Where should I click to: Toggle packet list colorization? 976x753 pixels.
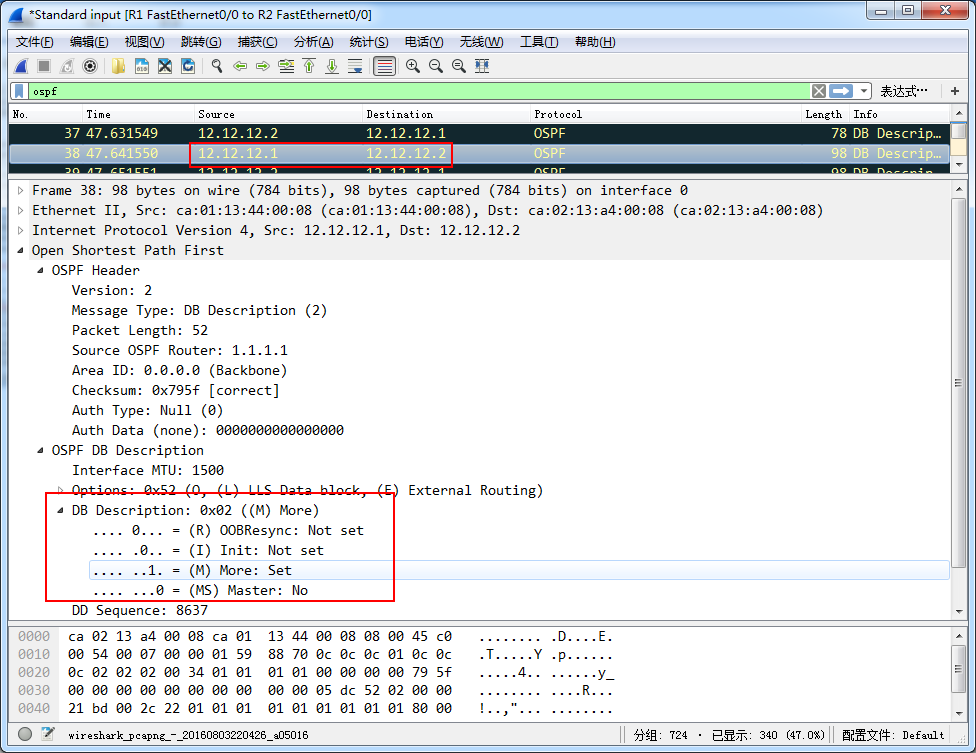pos(384,66)
